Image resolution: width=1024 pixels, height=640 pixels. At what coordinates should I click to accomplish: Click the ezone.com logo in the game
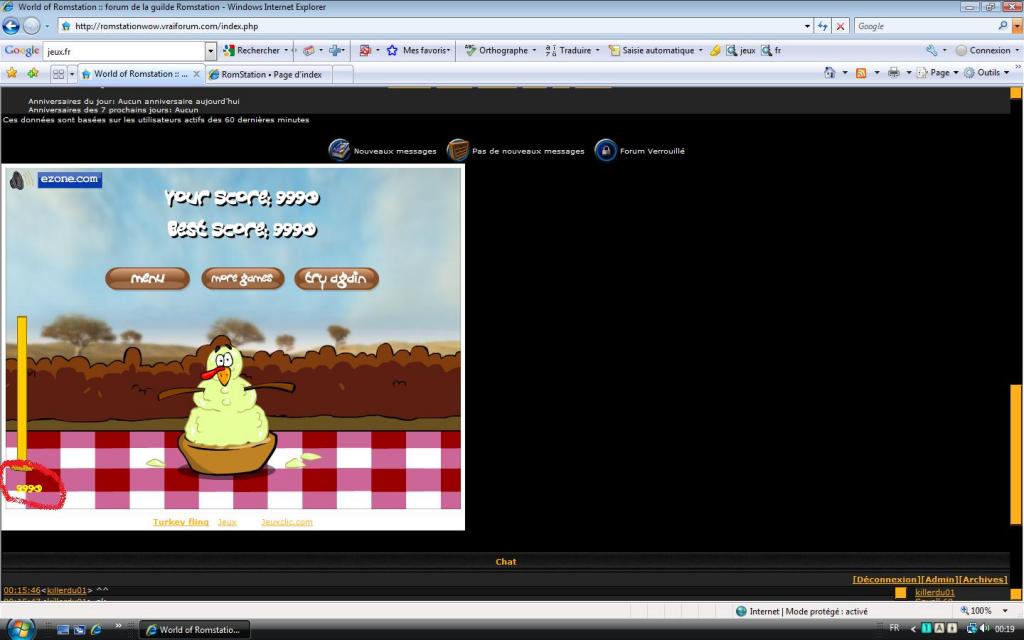(x=69, y=179)
